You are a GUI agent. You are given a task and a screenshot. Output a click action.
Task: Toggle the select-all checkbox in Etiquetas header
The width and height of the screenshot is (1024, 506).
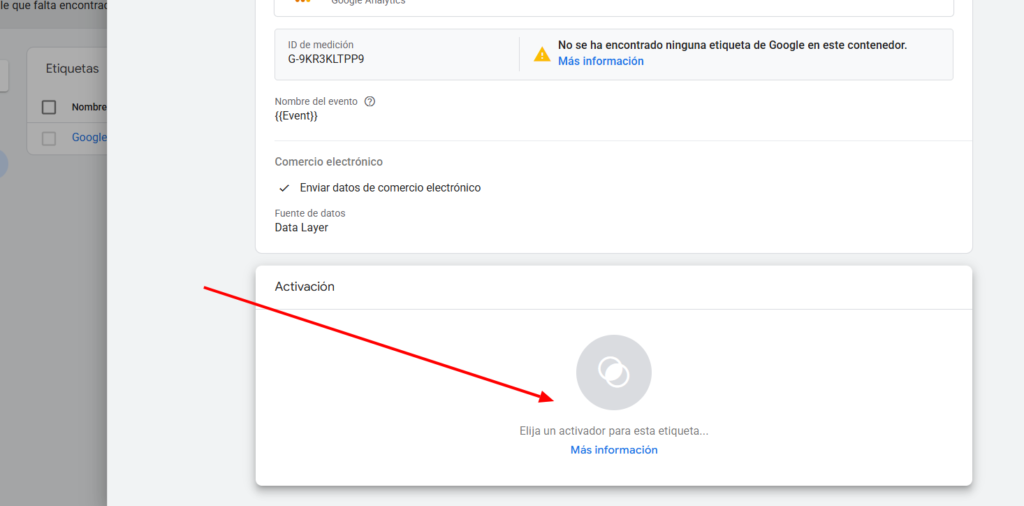coord(49,107)
